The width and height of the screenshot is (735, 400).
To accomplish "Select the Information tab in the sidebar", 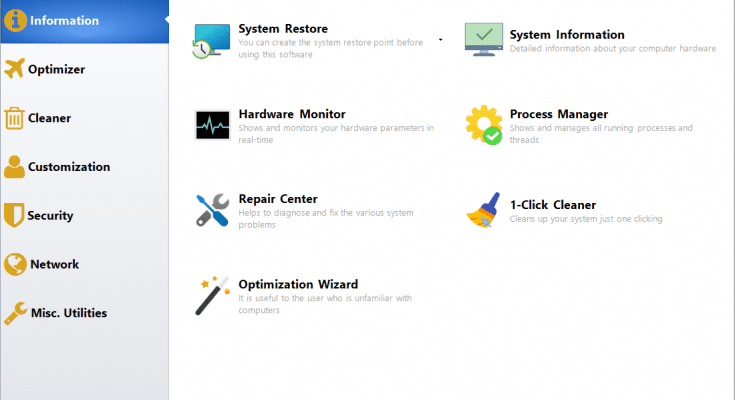I will [x=64, y=20].
